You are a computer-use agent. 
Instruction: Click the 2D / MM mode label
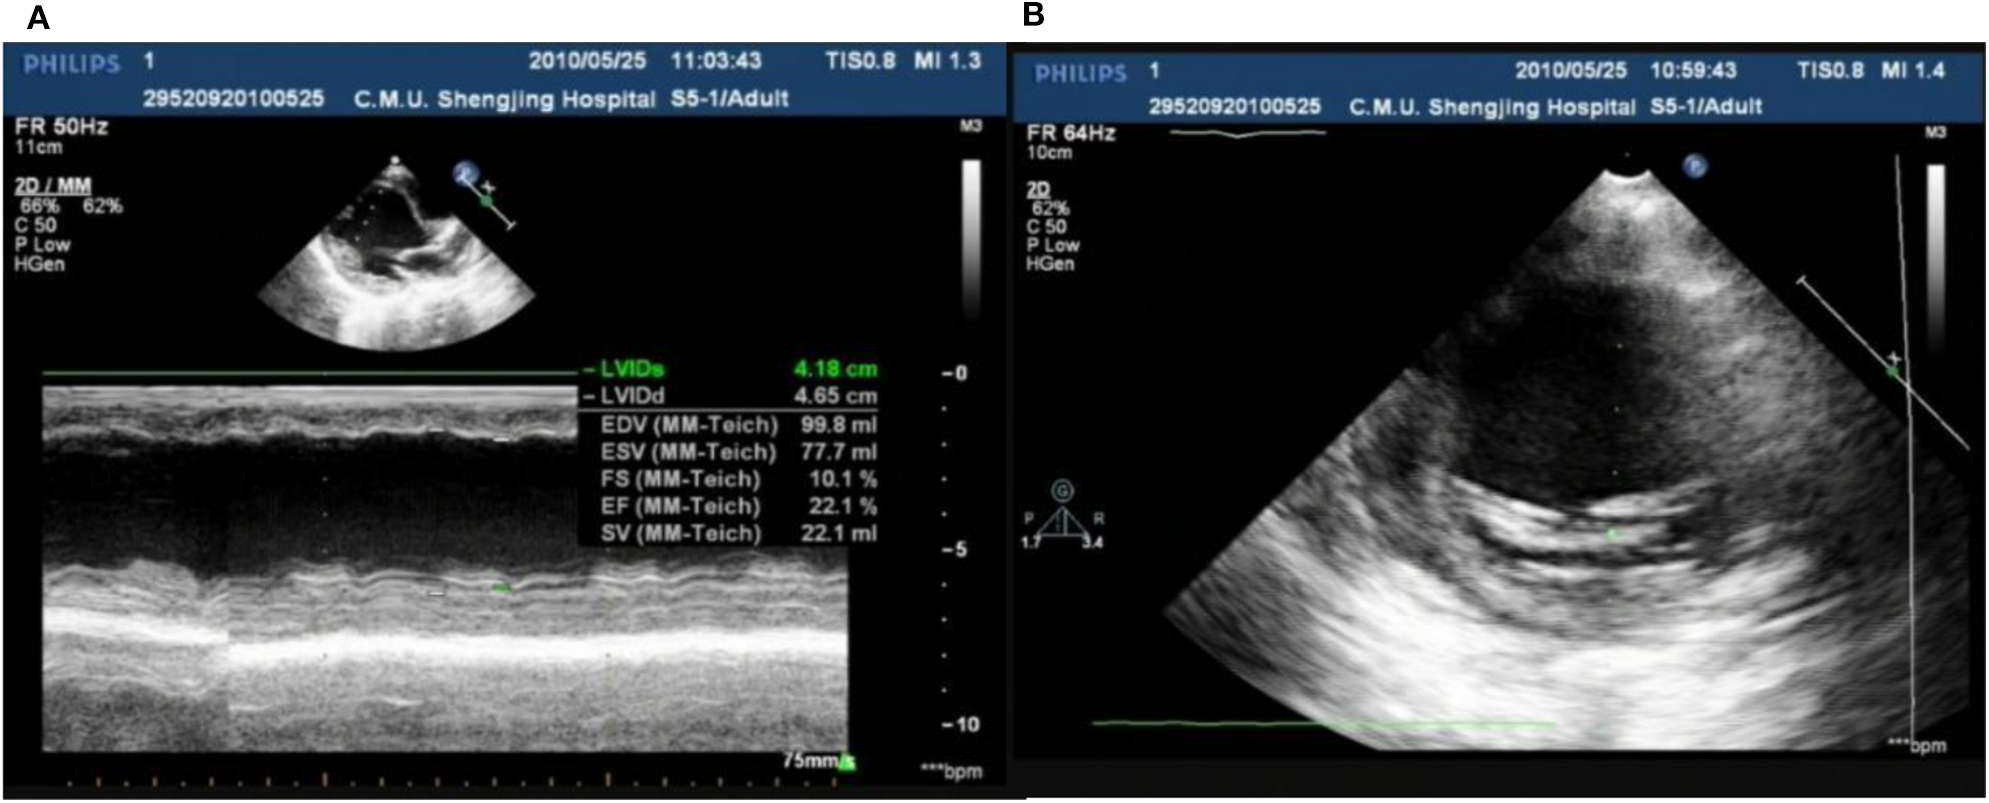pyautogui.click(x=53, y=186)
